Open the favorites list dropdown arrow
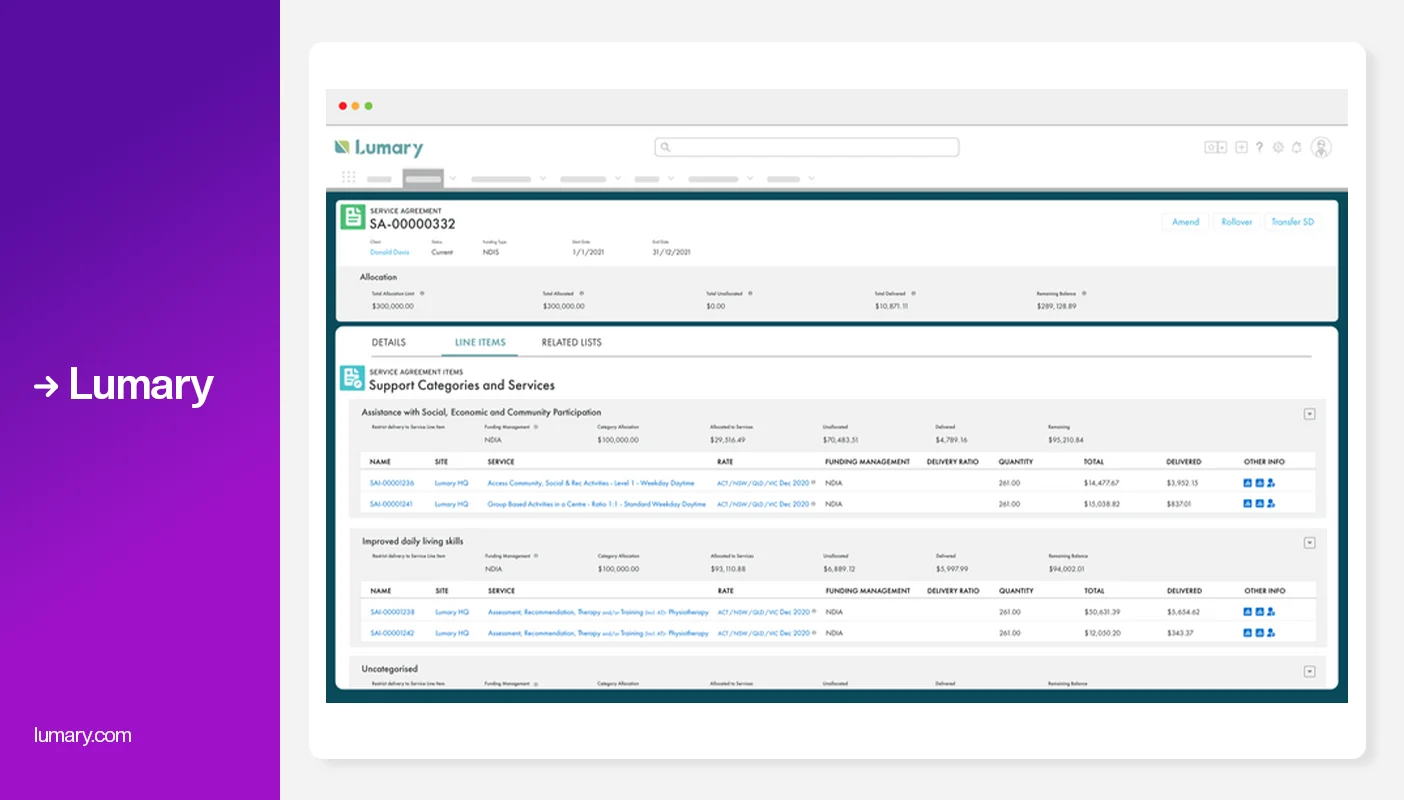 tap(1222, 147)
